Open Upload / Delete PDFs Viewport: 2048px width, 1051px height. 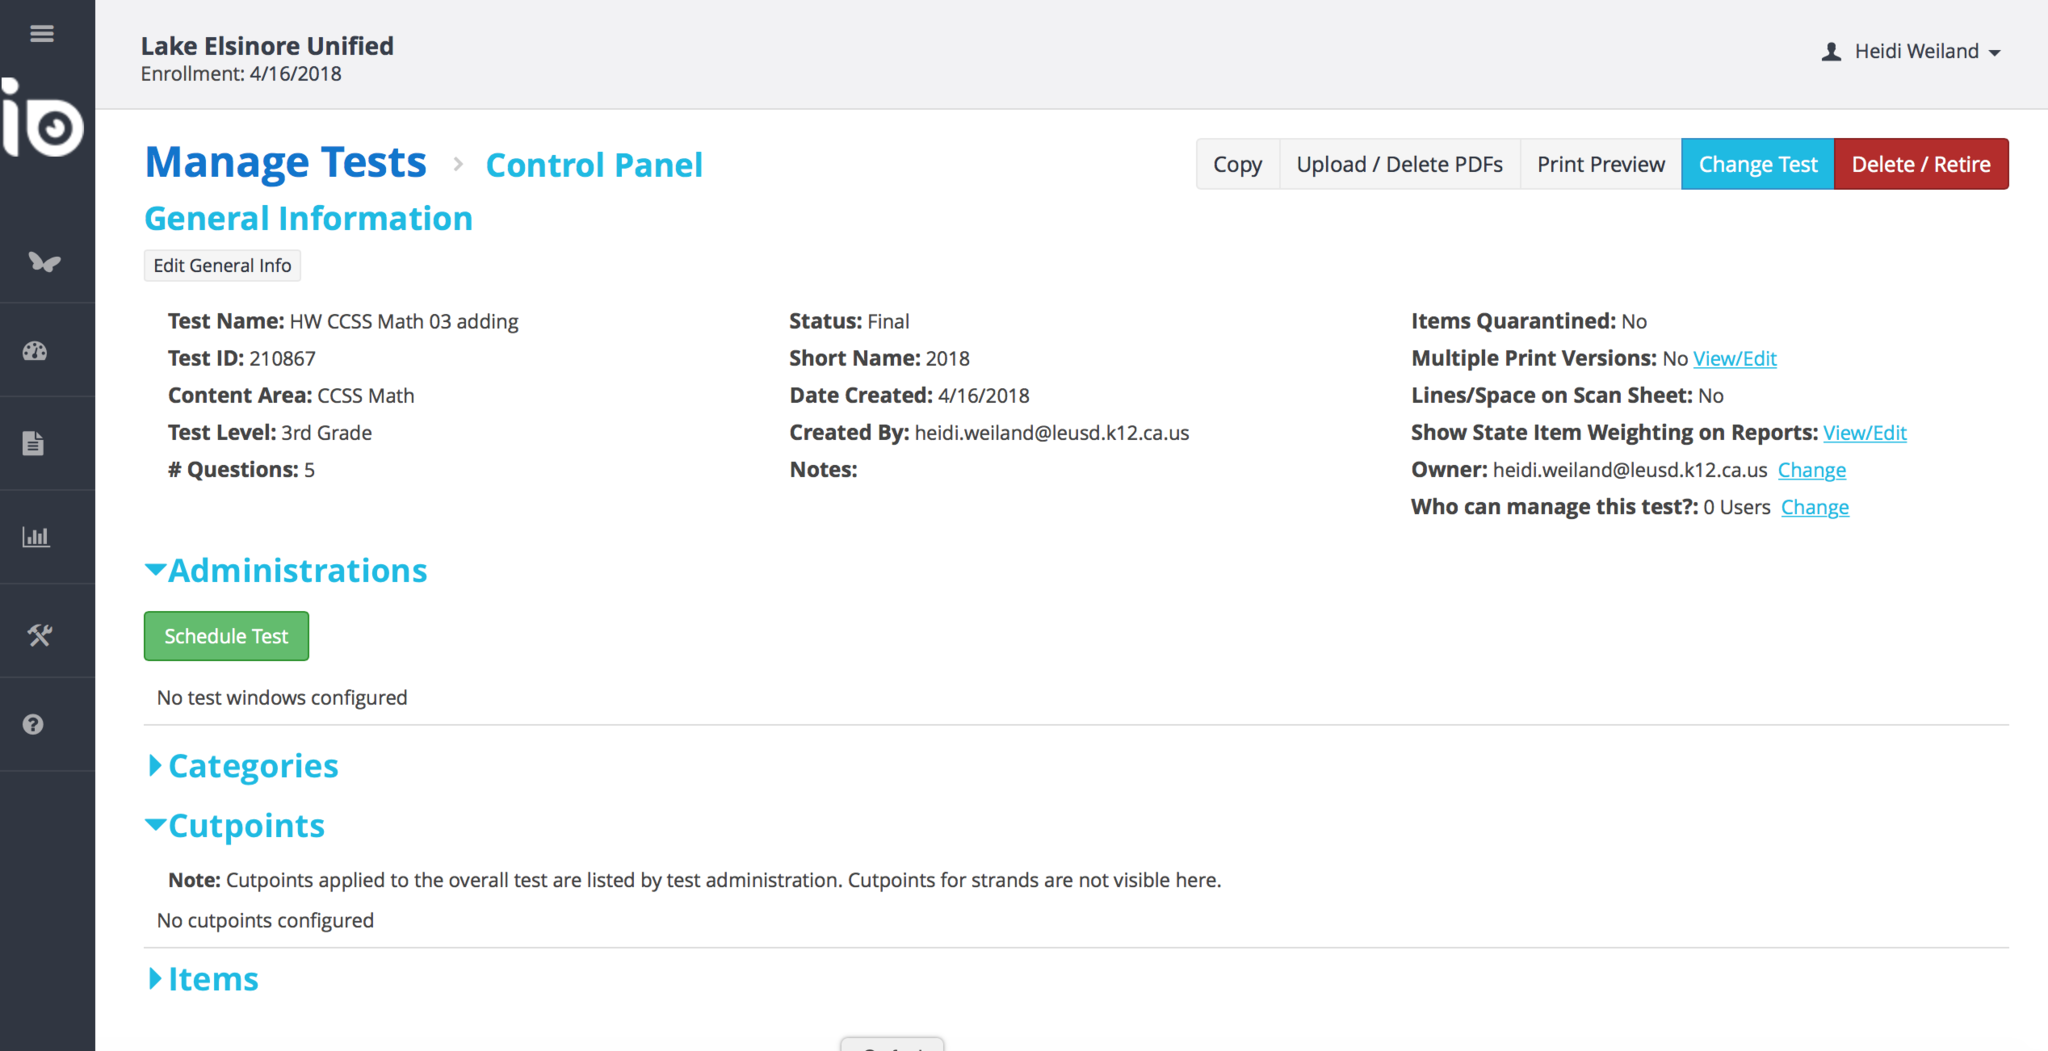point(1399,164)
